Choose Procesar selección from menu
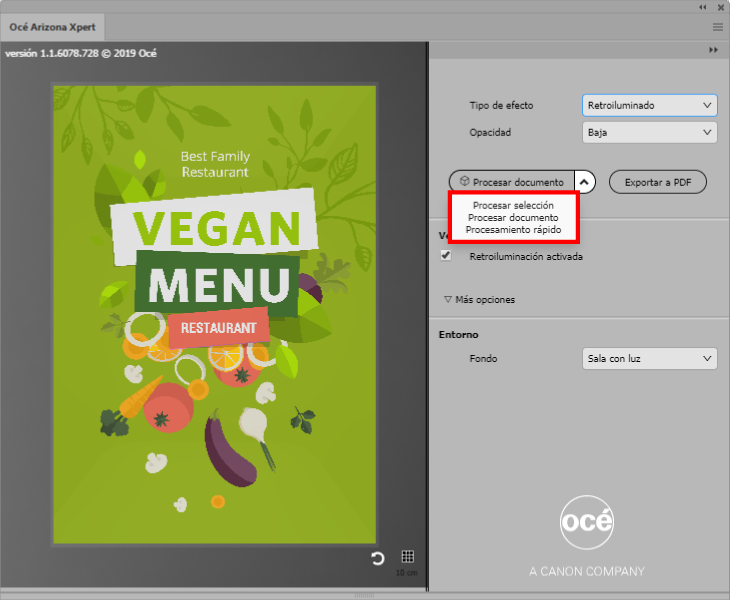 pos(513,205)
